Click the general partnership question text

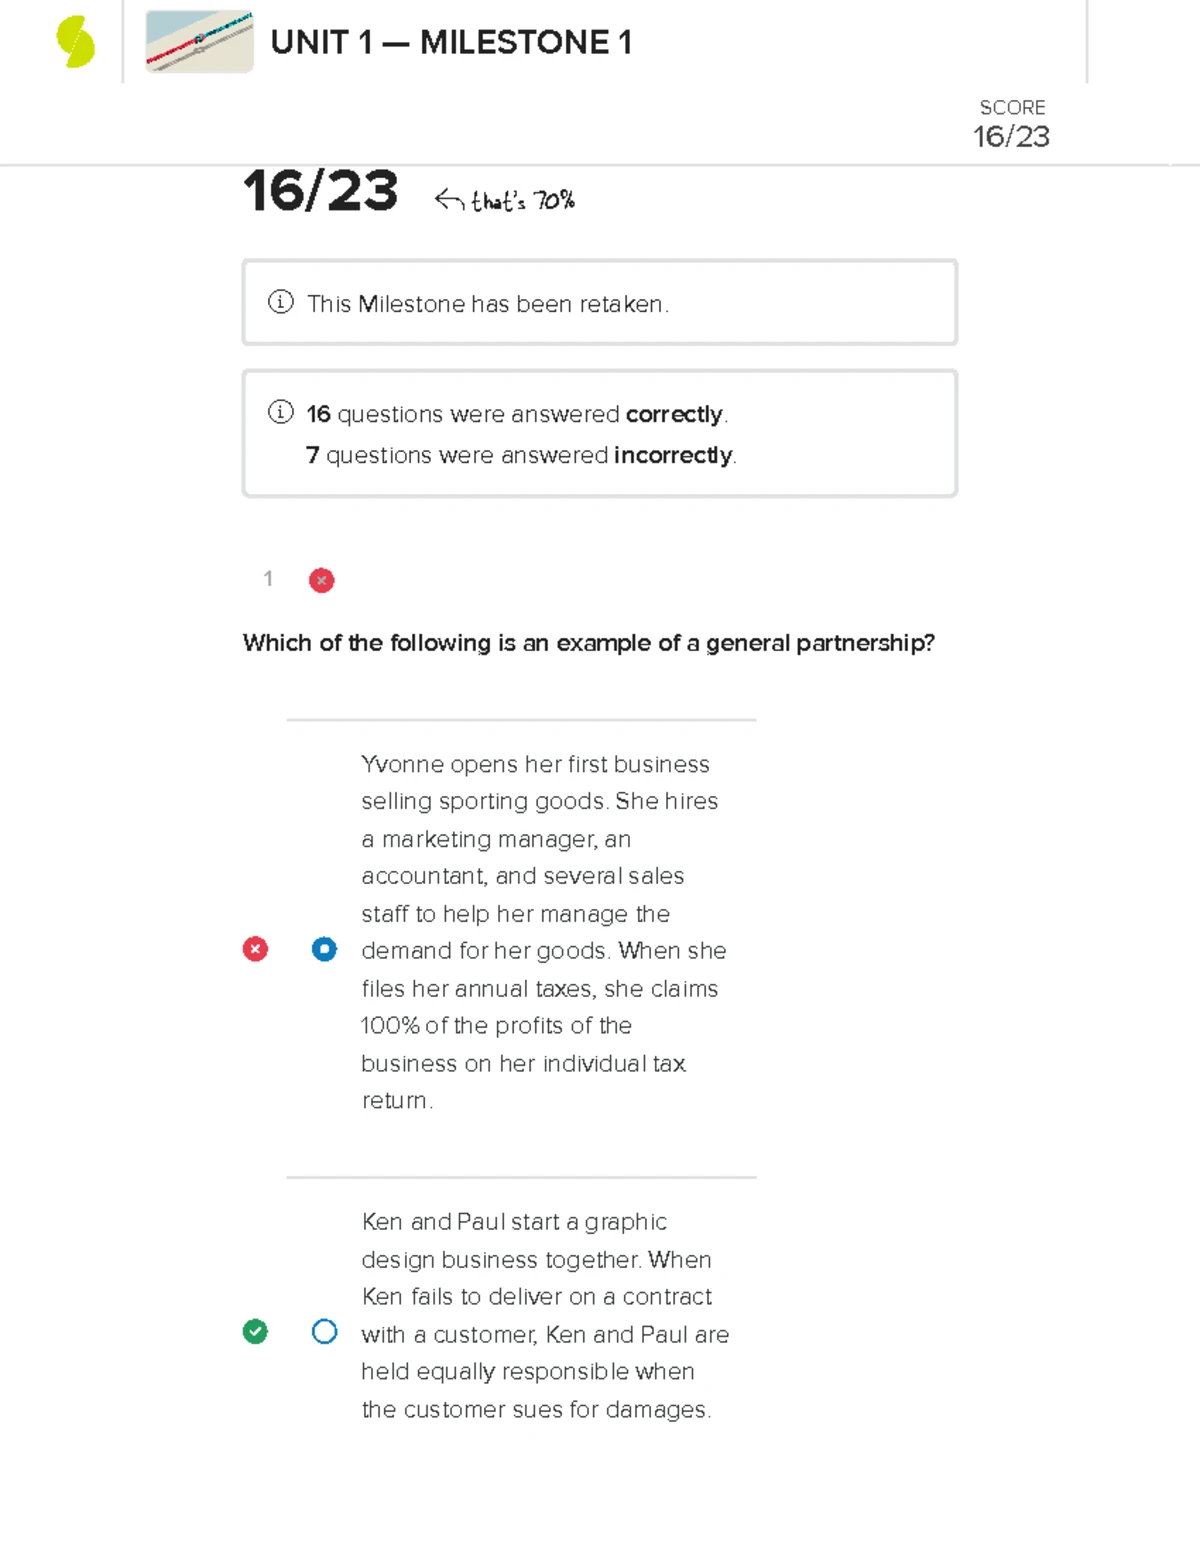coord(588,643)
